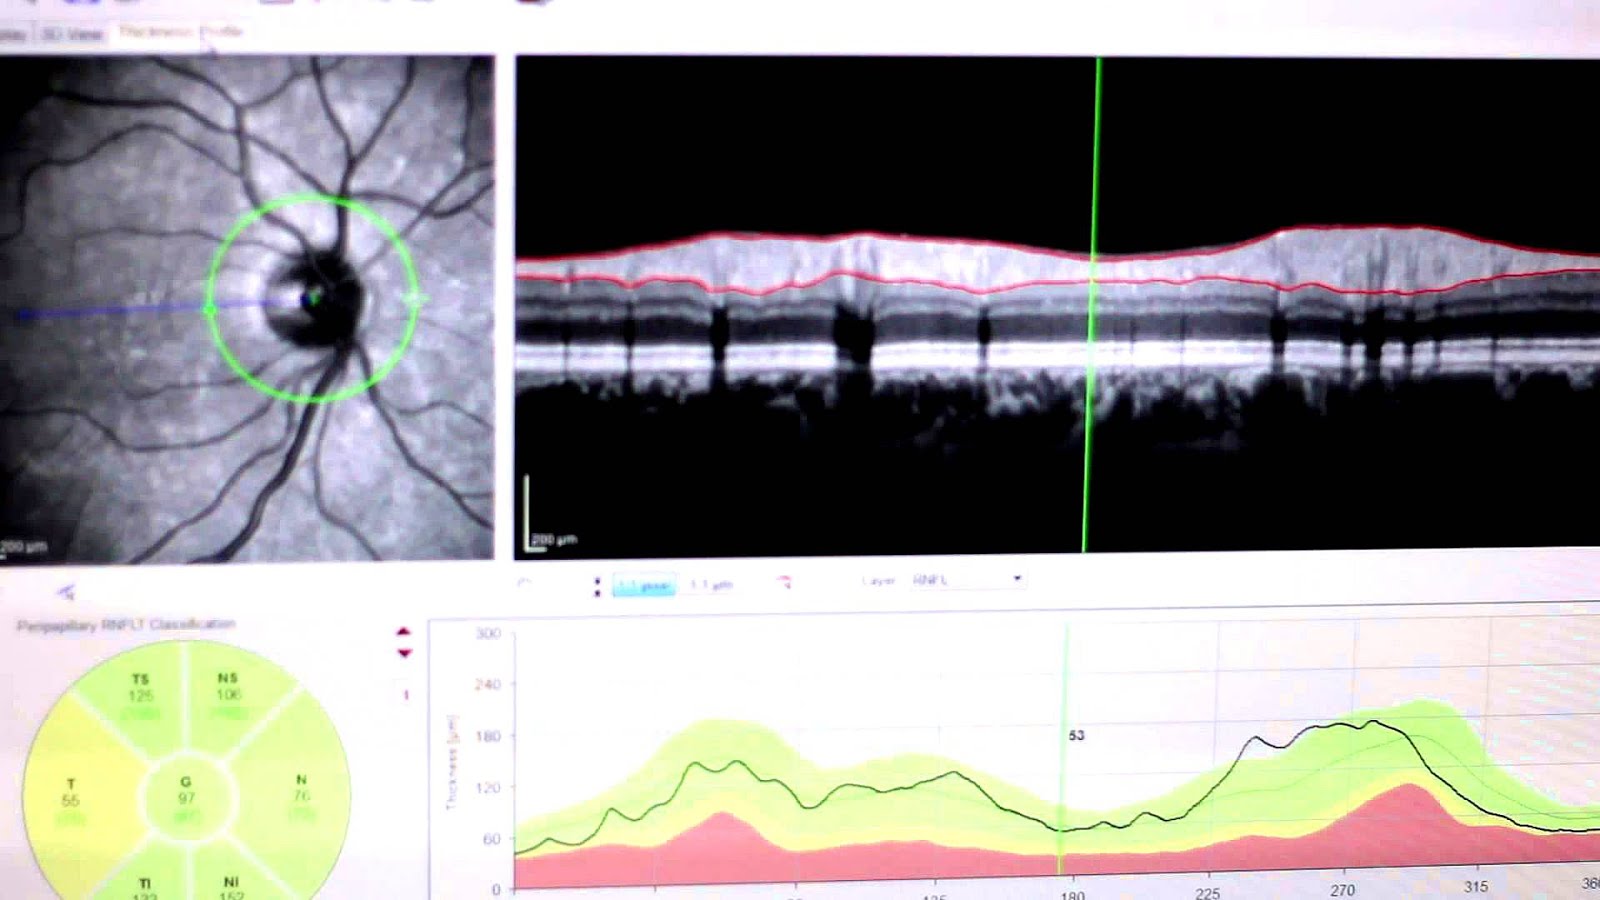Select the NS sector of the RNFLT chart
1600x900 pixels.
(229, 695)
